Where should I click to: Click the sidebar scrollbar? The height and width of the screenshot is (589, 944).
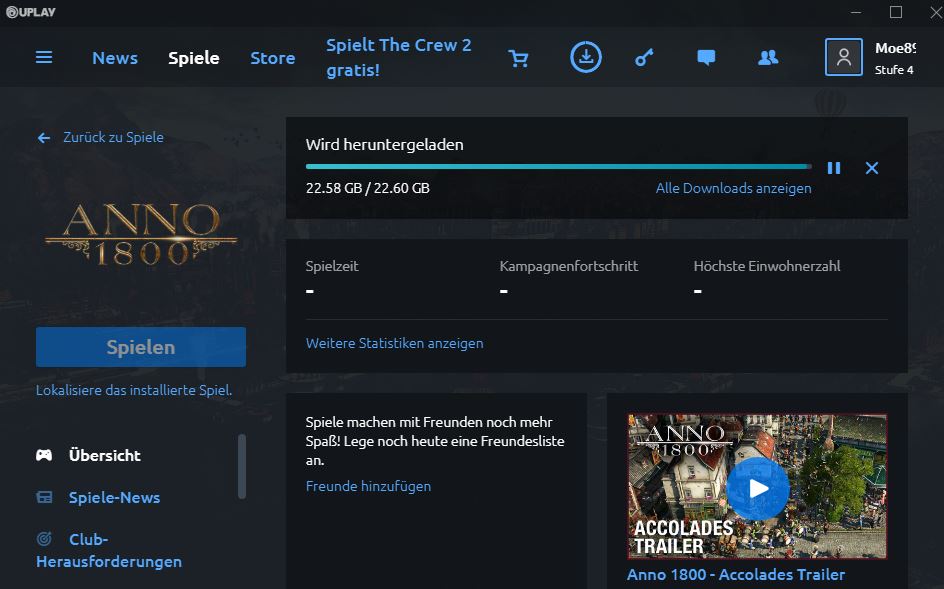[x=242, y=467]
